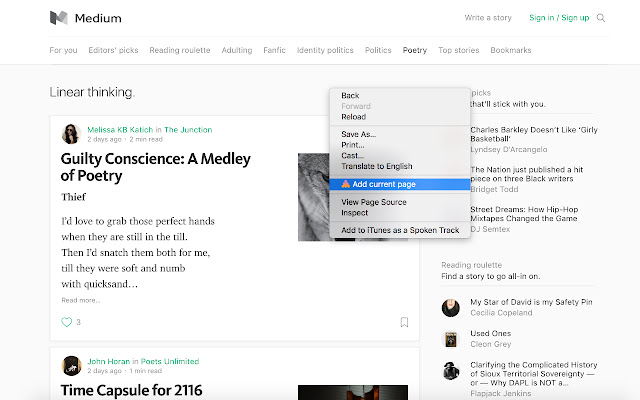Viewport: 640px width, 400px height.
Task: Open The Junction publication link
Action: tap(188, 130)
